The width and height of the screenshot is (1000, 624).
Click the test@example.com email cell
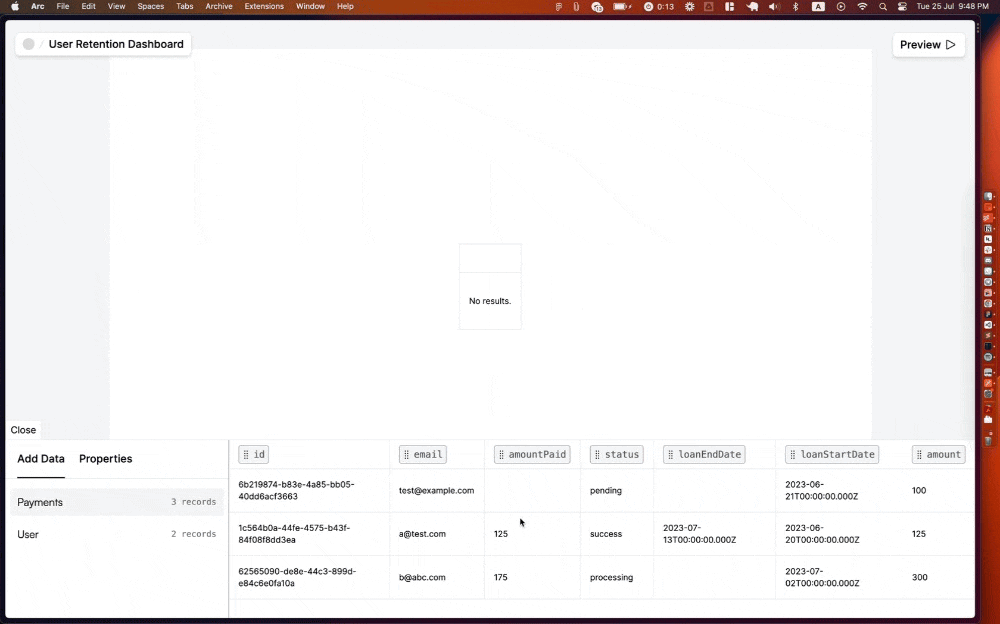[x=436, y=491]
